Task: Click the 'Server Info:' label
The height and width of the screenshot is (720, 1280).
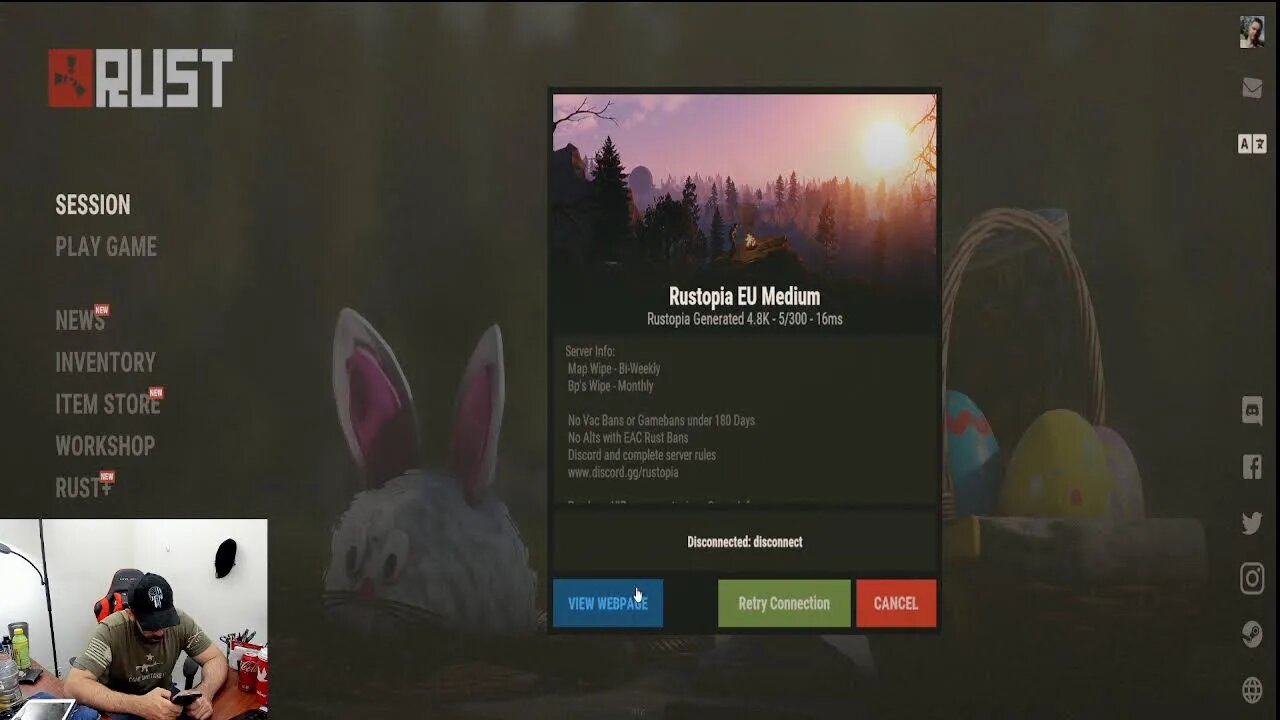Action: pyautogui.click(x=590, y=351)
